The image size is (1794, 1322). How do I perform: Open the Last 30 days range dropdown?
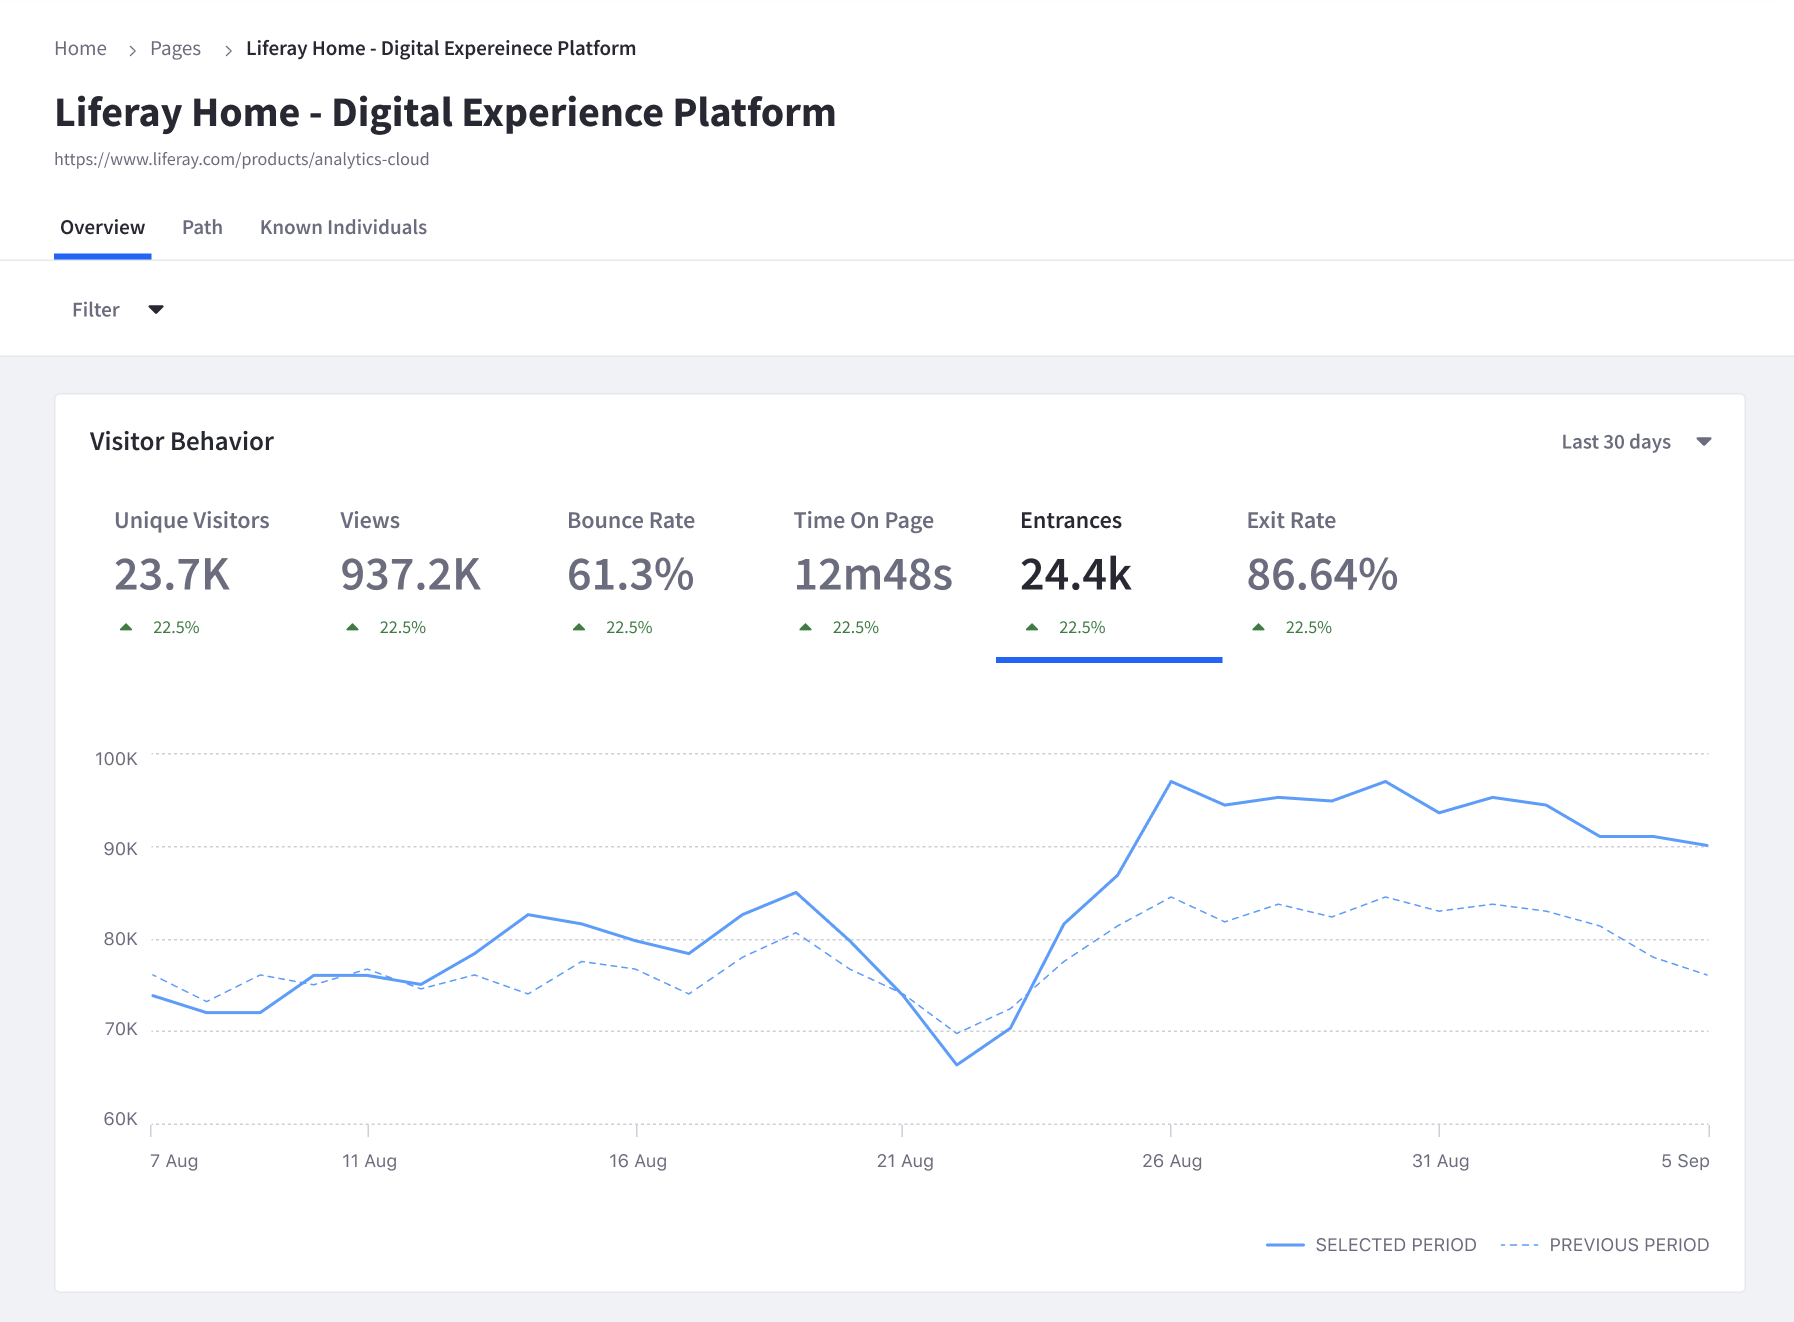(1636, 442)
